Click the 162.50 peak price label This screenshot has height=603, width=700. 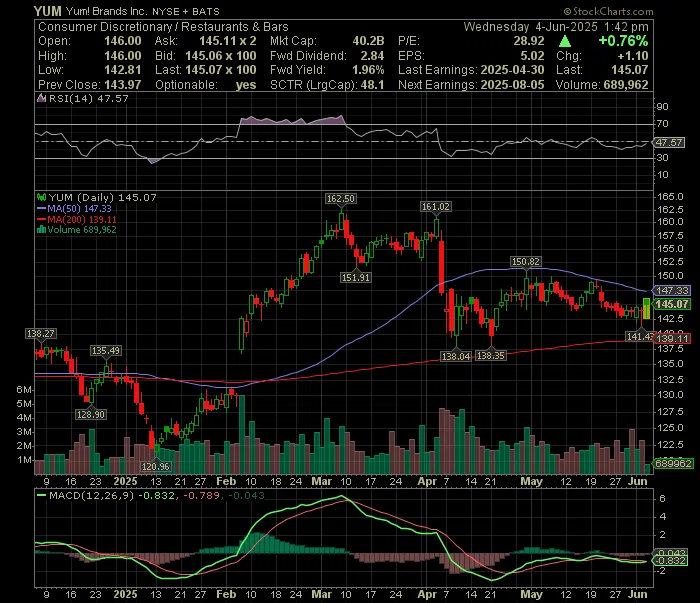point(341,199)
